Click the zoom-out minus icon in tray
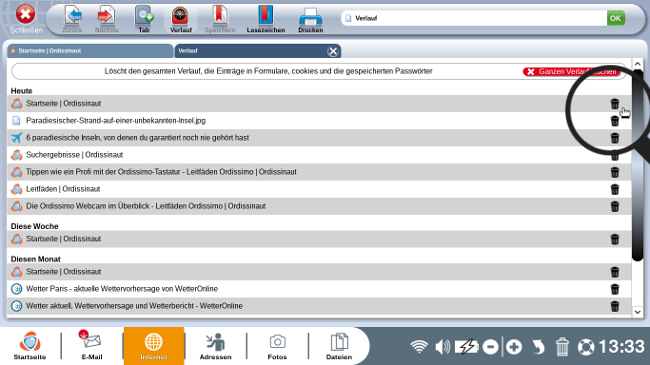Screen dimensions: 650x365 coord(490,347)
